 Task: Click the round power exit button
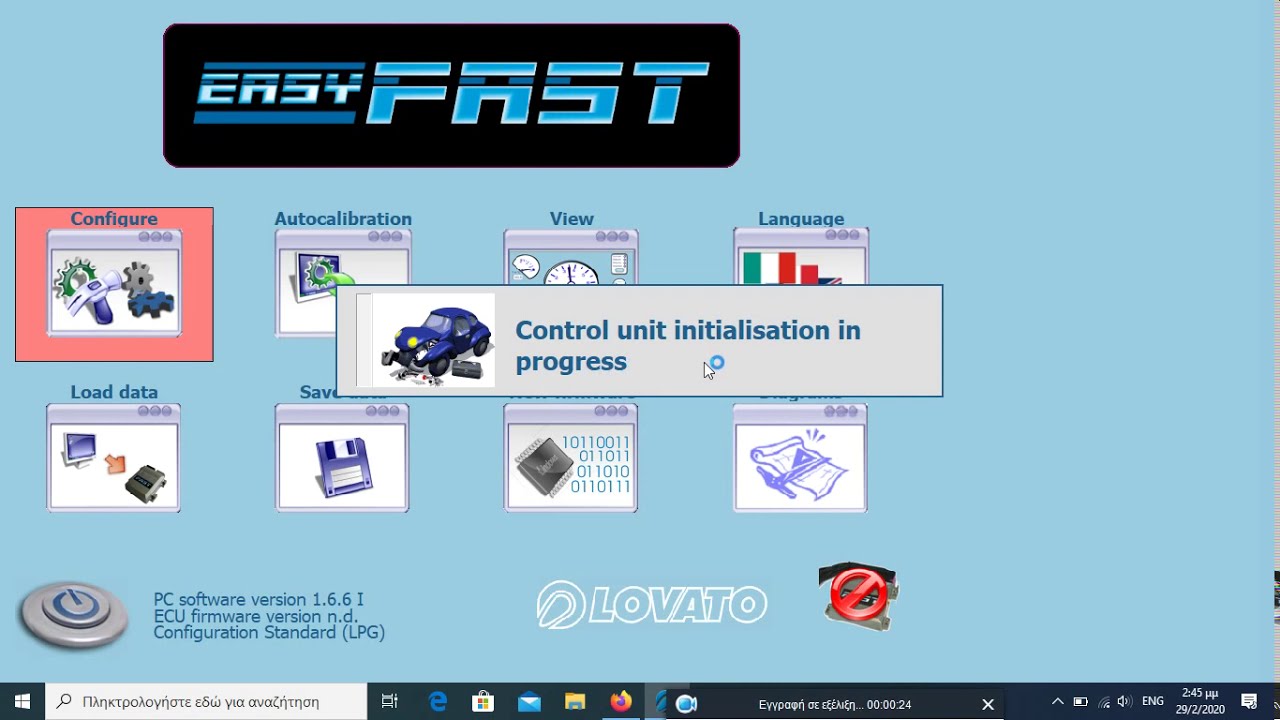coord(74,614)
